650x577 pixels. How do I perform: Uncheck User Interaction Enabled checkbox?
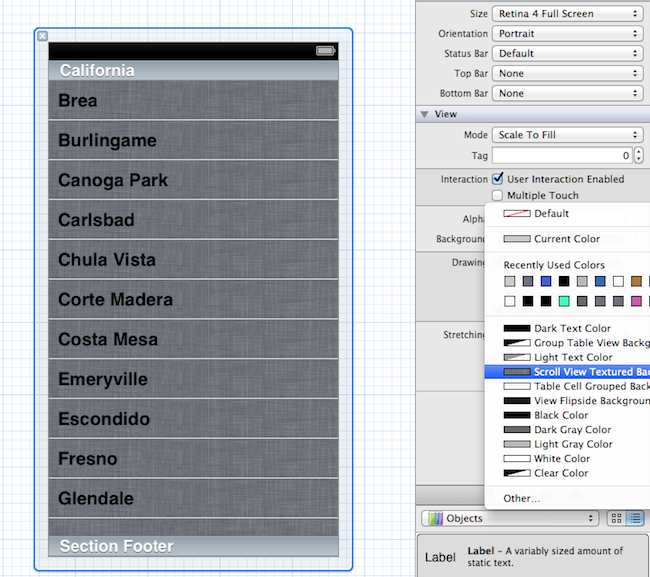pyautogui.click(x=497, y=179)
